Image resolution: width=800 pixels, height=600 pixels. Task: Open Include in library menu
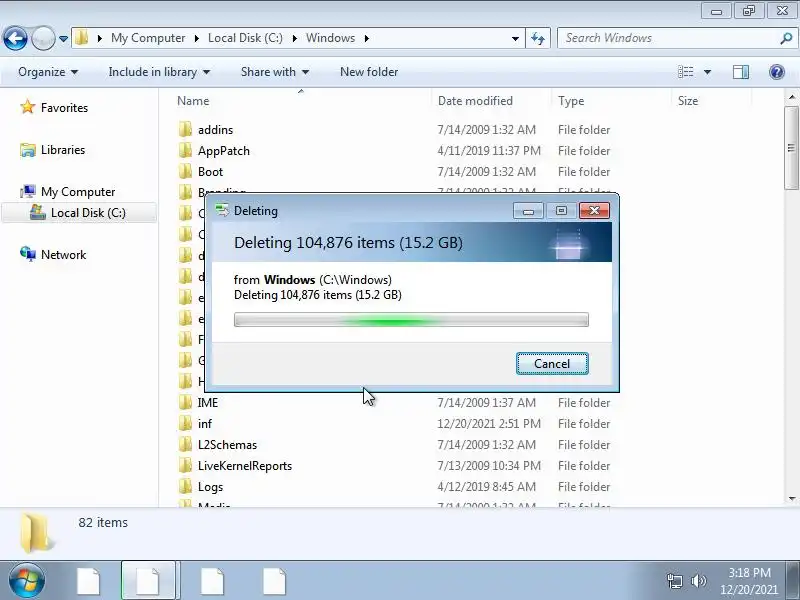pos(159,72)
